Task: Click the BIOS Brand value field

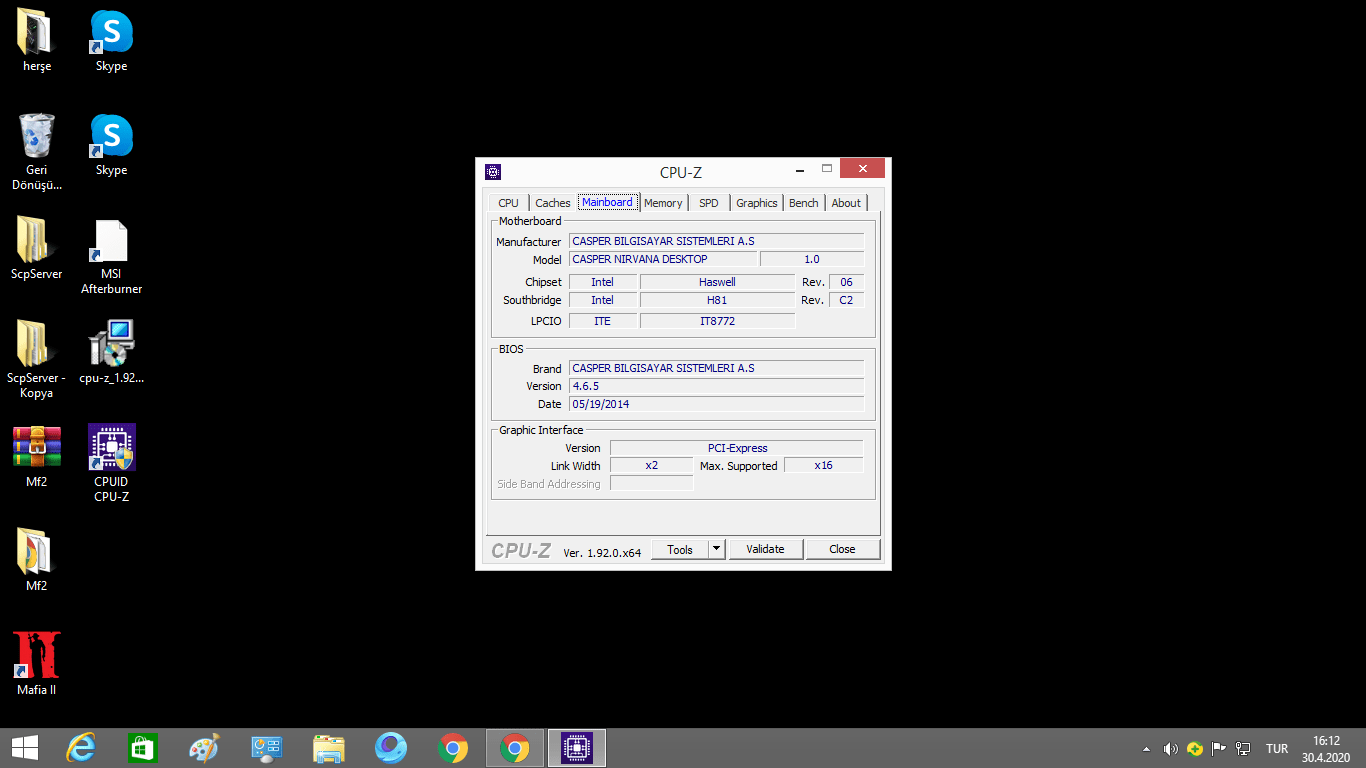Action: coord(716,368)
